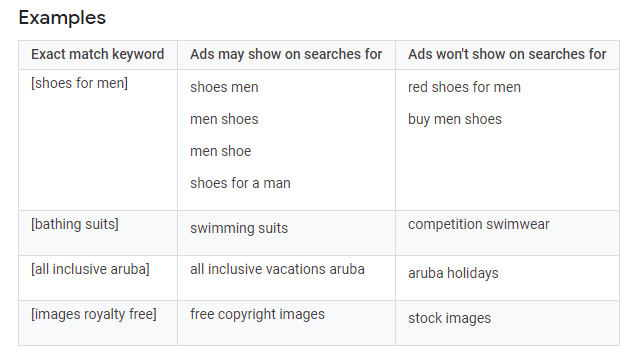Click the shoes for a man entry
Image resolution: width=641 pixels, height=364 pixels.
(240, 183)
